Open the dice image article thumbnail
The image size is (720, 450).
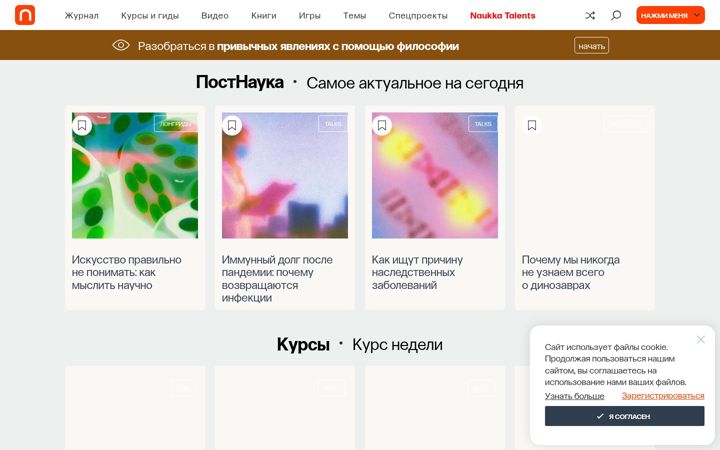(x=135, y=175)
